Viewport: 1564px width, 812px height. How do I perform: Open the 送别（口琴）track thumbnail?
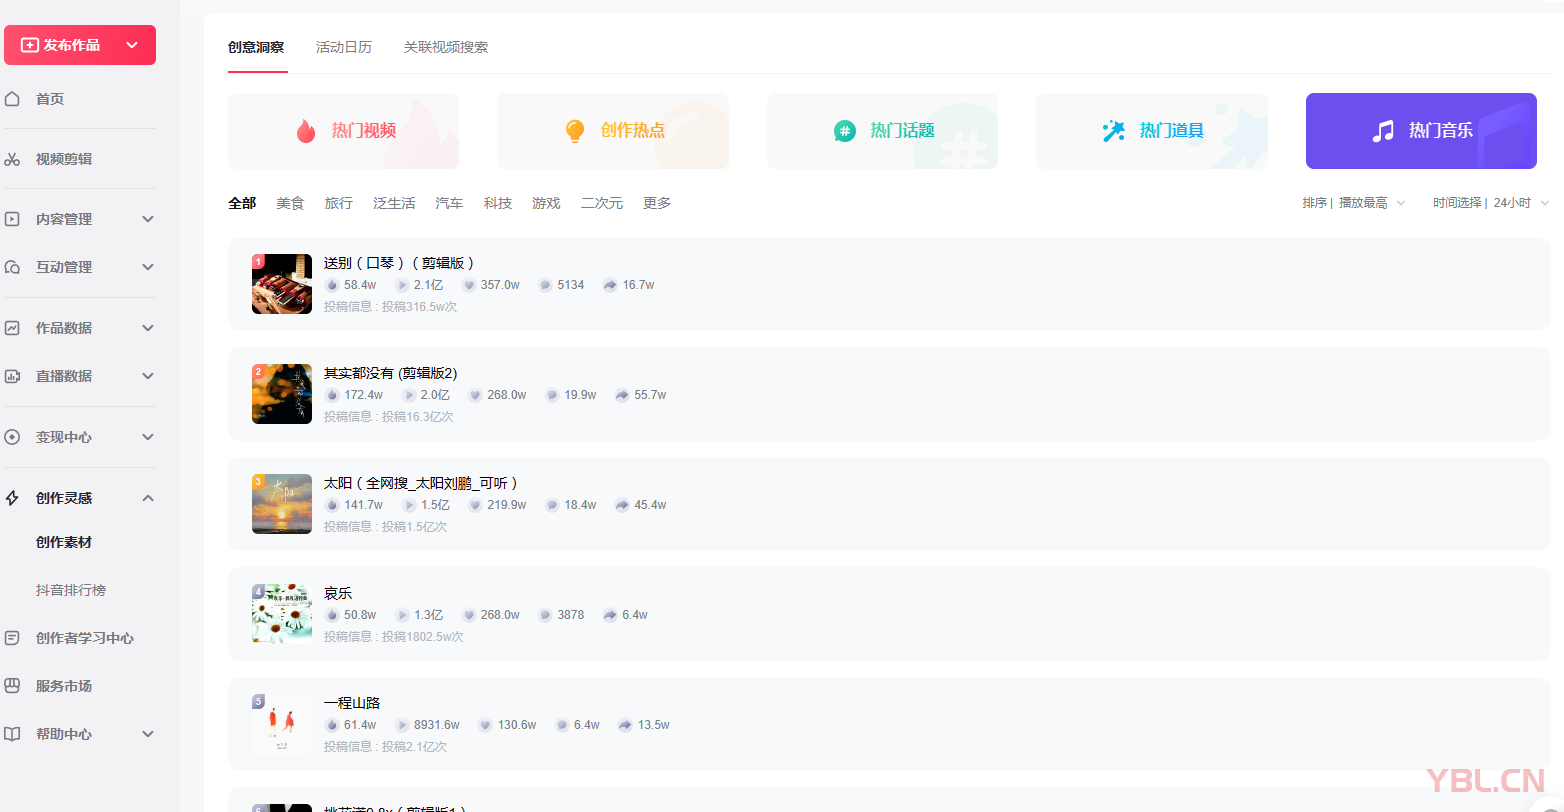click(281, 284)
